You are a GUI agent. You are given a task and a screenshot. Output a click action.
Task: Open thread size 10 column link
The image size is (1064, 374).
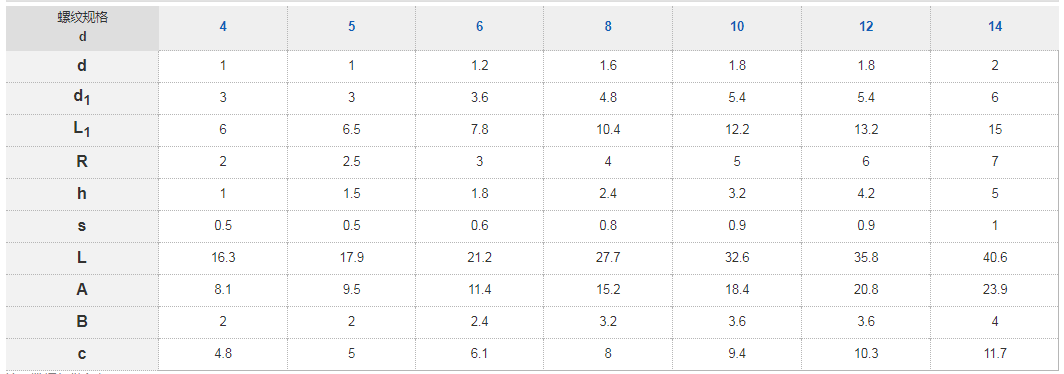point(737,26)
